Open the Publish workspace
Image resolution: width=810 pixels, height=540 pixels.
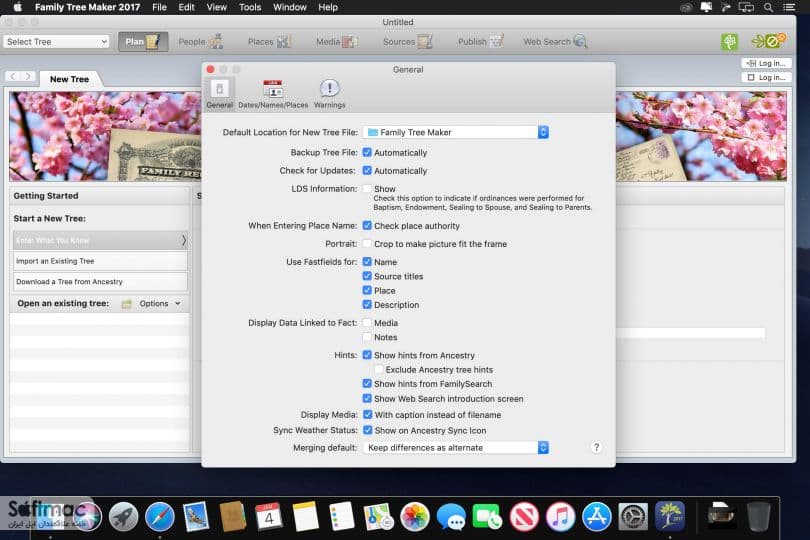[x=480, y=41]
